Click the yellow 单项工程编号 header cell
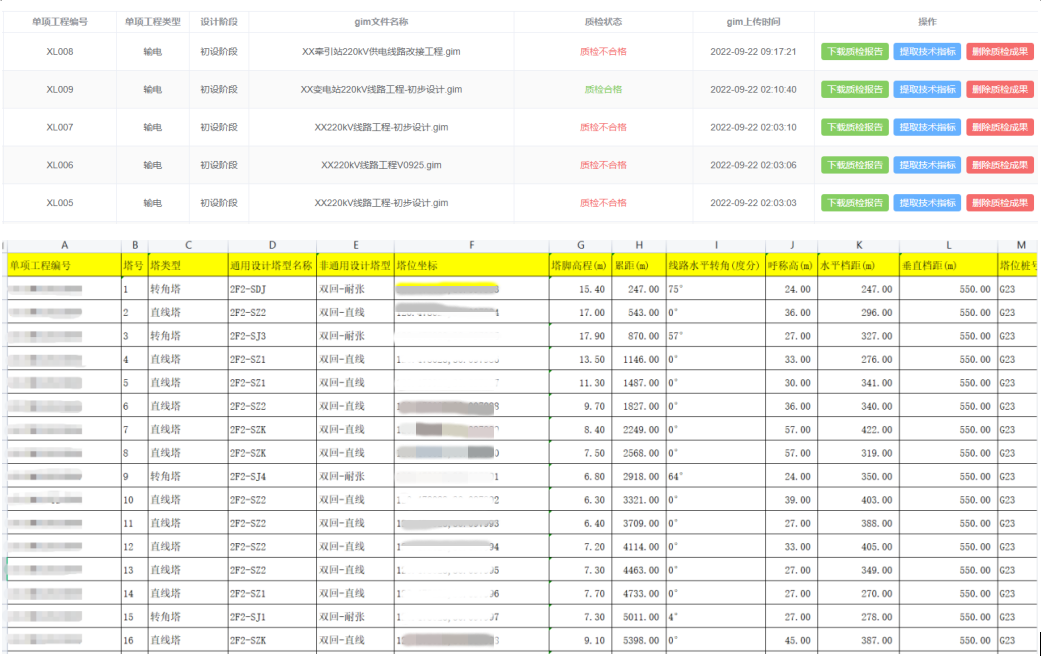This screenshot has height=656, width=1041. (64, 266)
